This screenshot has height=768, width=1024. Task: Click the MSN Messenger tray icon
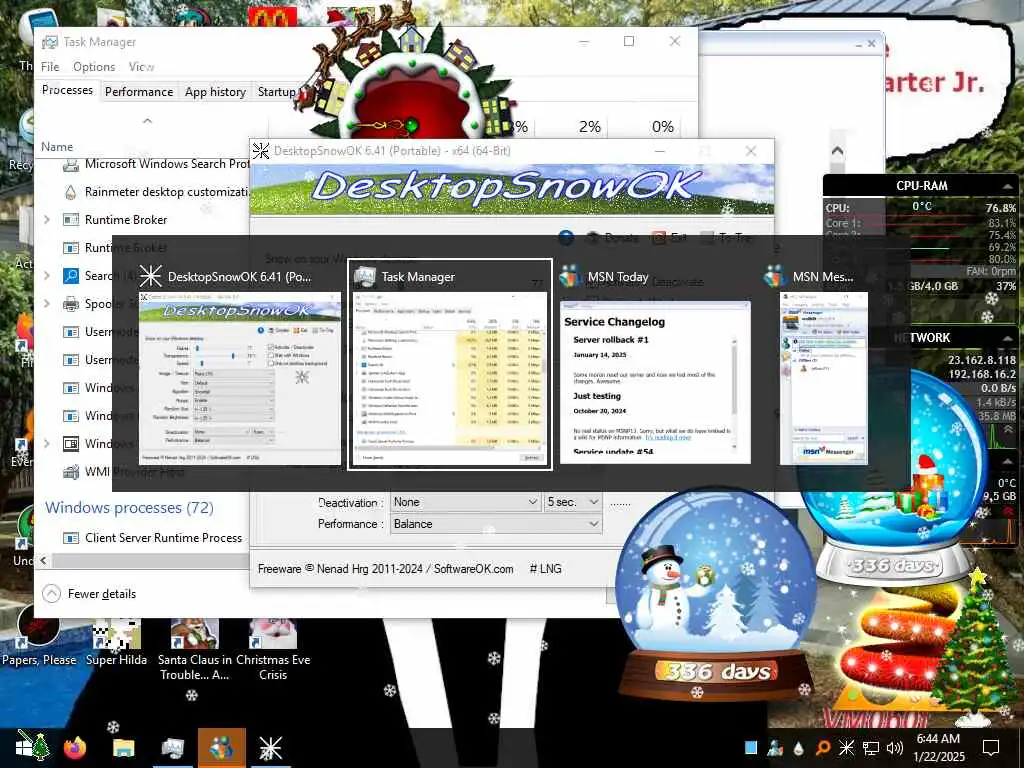click(775, 748)
